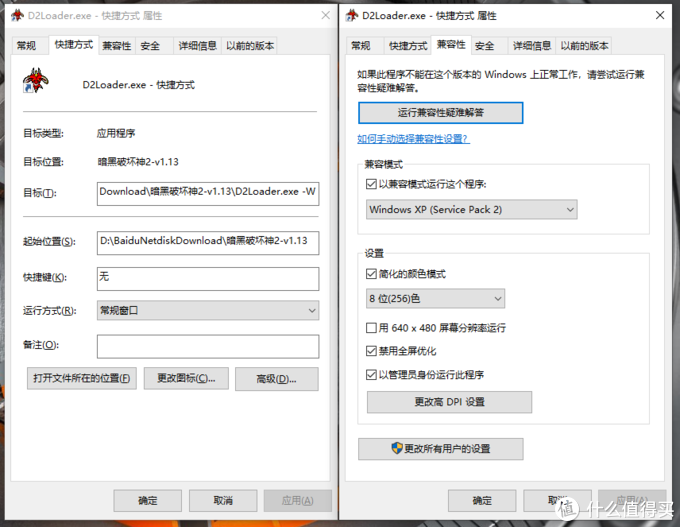Click the title bar icon of the right D2Loader properties window

352,15
